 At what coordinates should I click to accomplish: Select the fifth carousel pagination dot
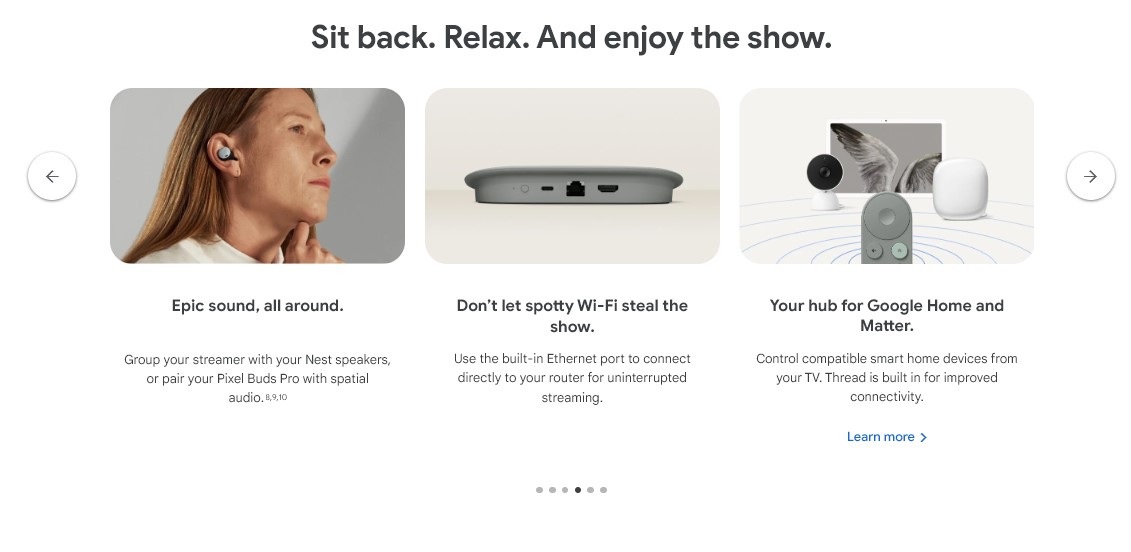point(591,490)
